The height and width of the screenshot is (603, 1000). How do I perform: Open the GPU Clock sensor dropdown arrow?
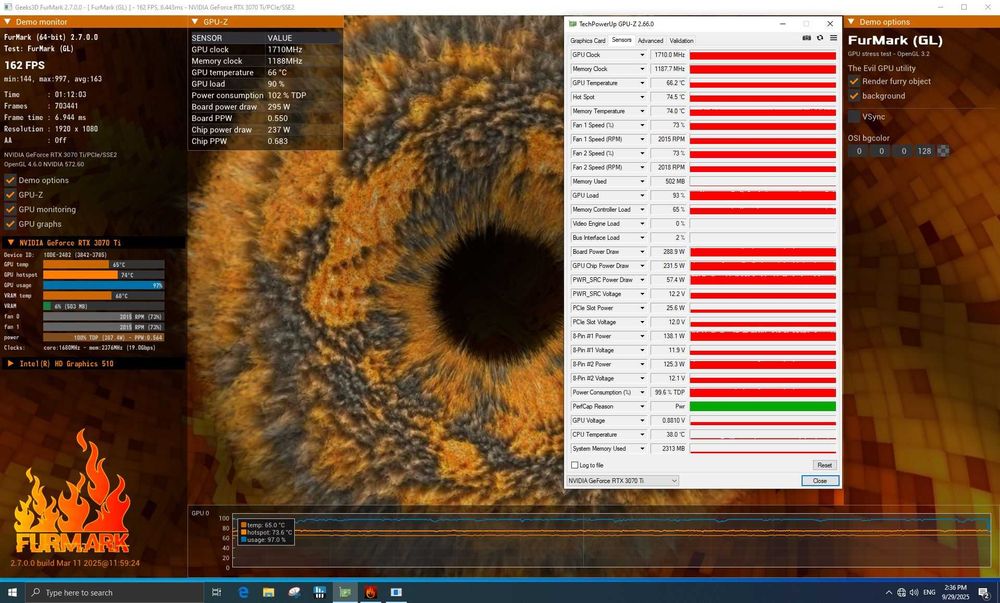[x=642, y=55]
